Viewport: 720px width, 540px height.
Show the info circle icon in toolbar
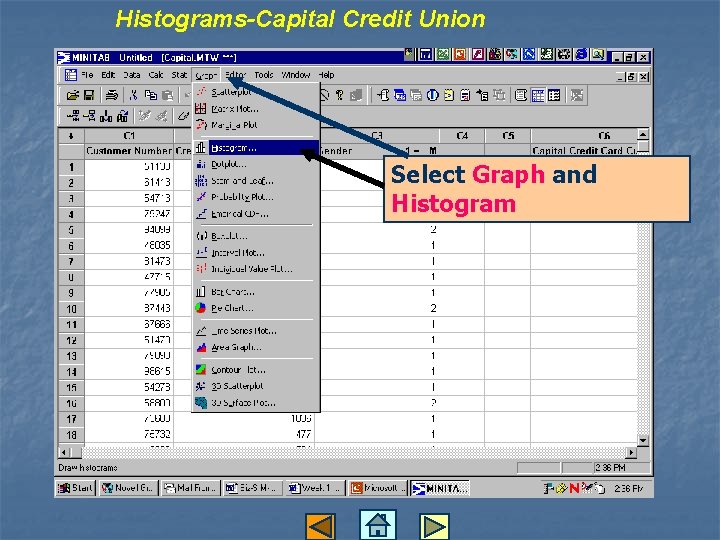pos(432,96)
